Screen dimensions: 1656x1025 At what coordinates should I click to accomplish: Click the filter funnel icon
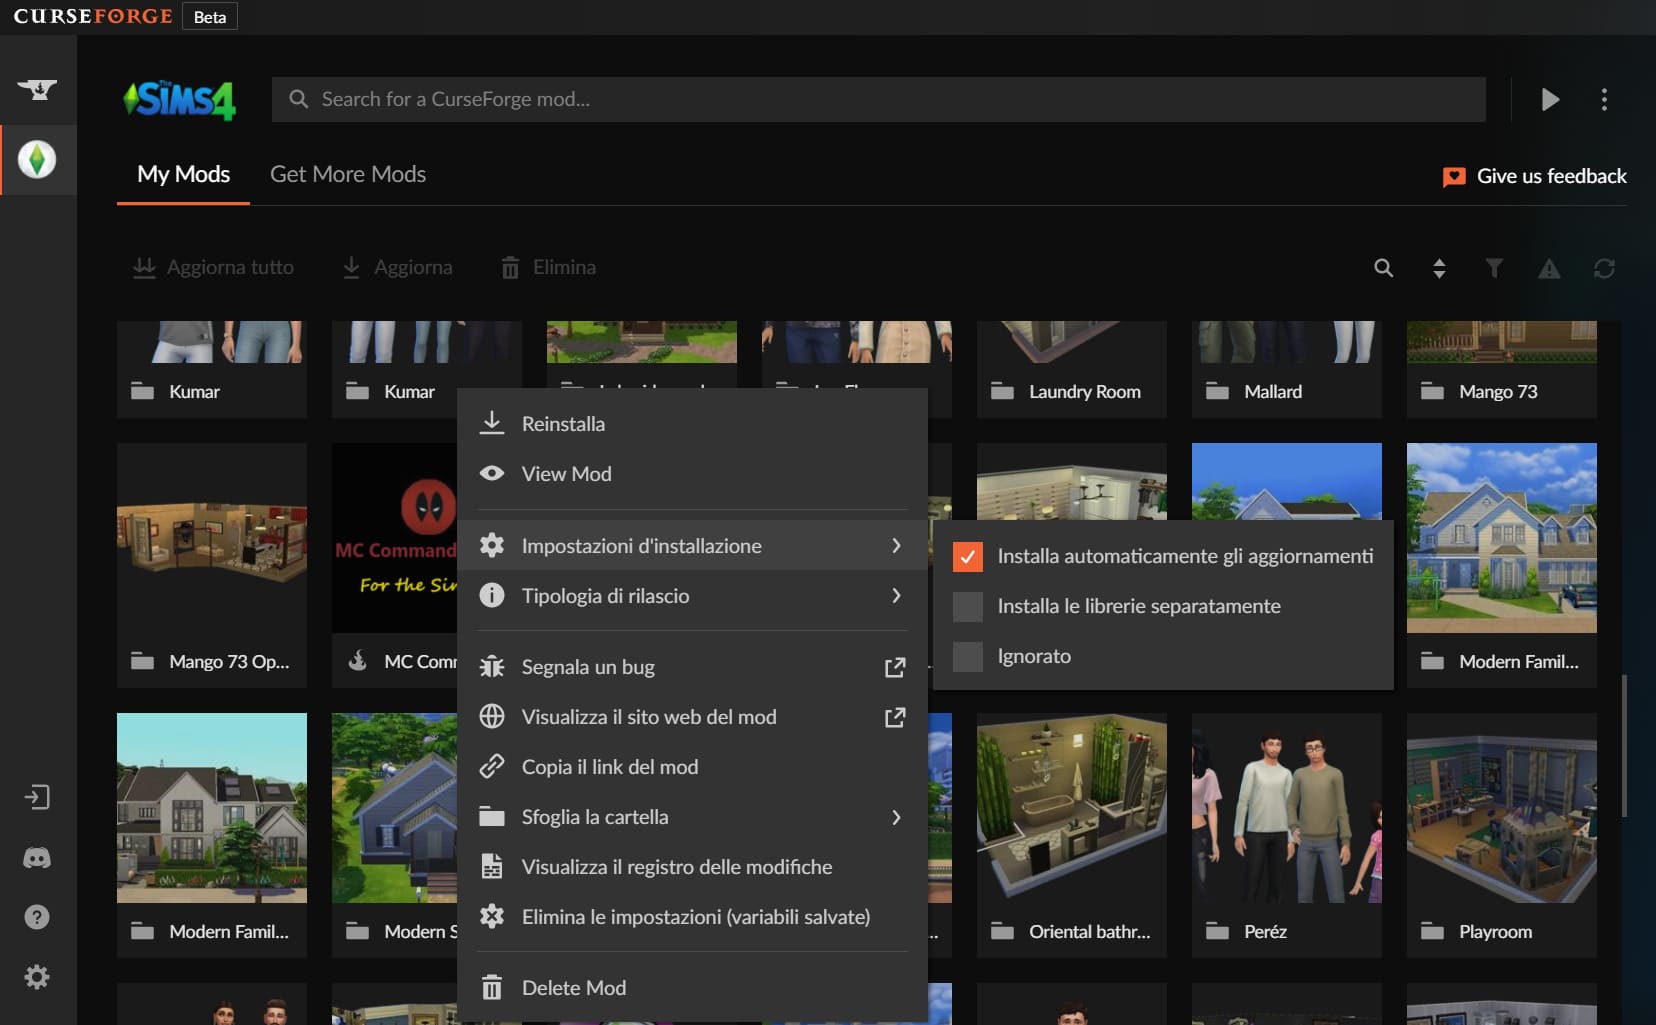(x=1494, y=268)
